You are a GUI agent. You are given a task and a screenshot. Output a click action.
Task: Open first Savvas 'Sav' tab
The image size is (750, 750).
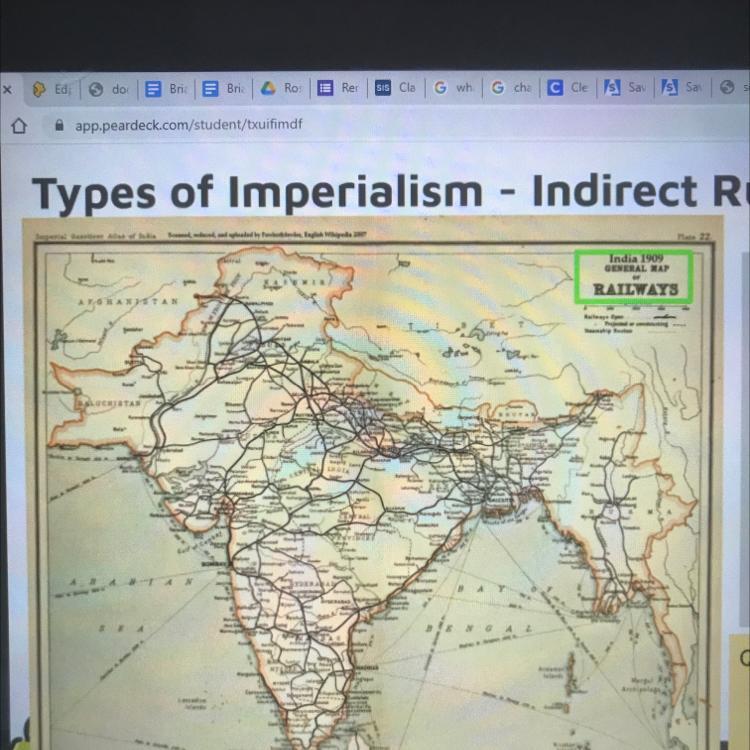pos(626,87)
